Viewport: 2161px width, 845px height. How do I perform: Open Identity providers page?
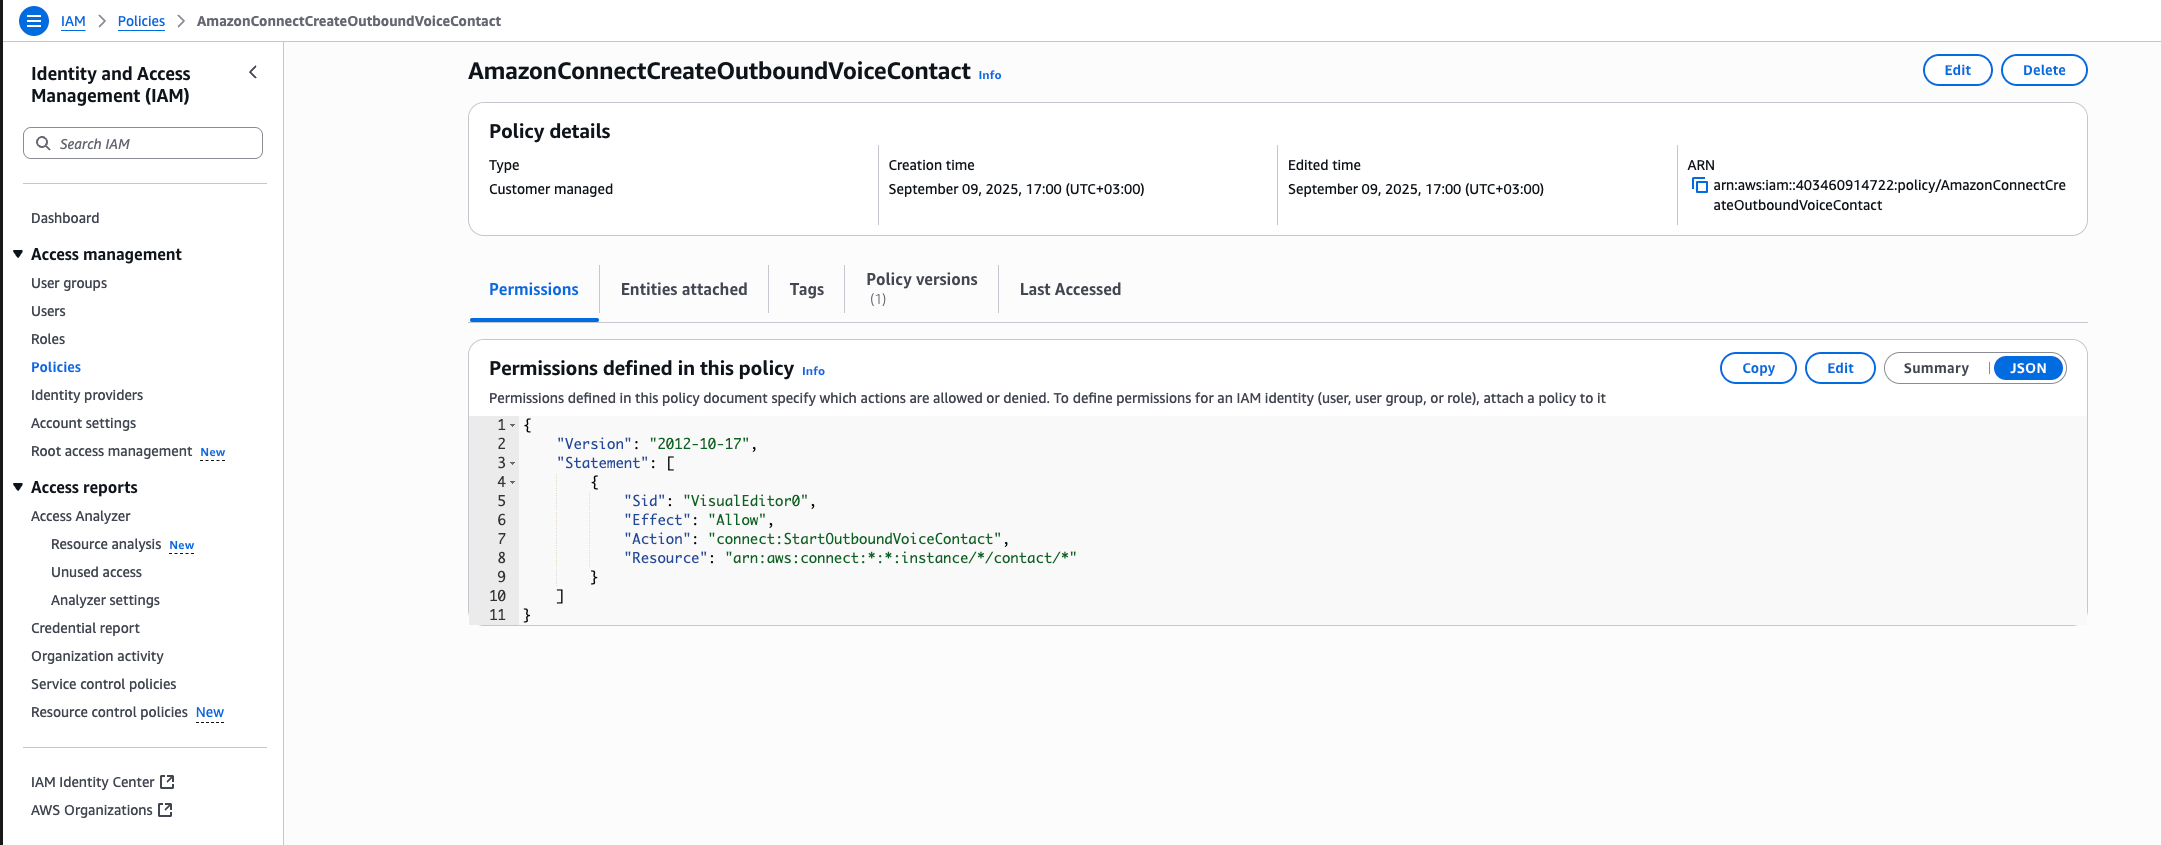click(87, 395)
